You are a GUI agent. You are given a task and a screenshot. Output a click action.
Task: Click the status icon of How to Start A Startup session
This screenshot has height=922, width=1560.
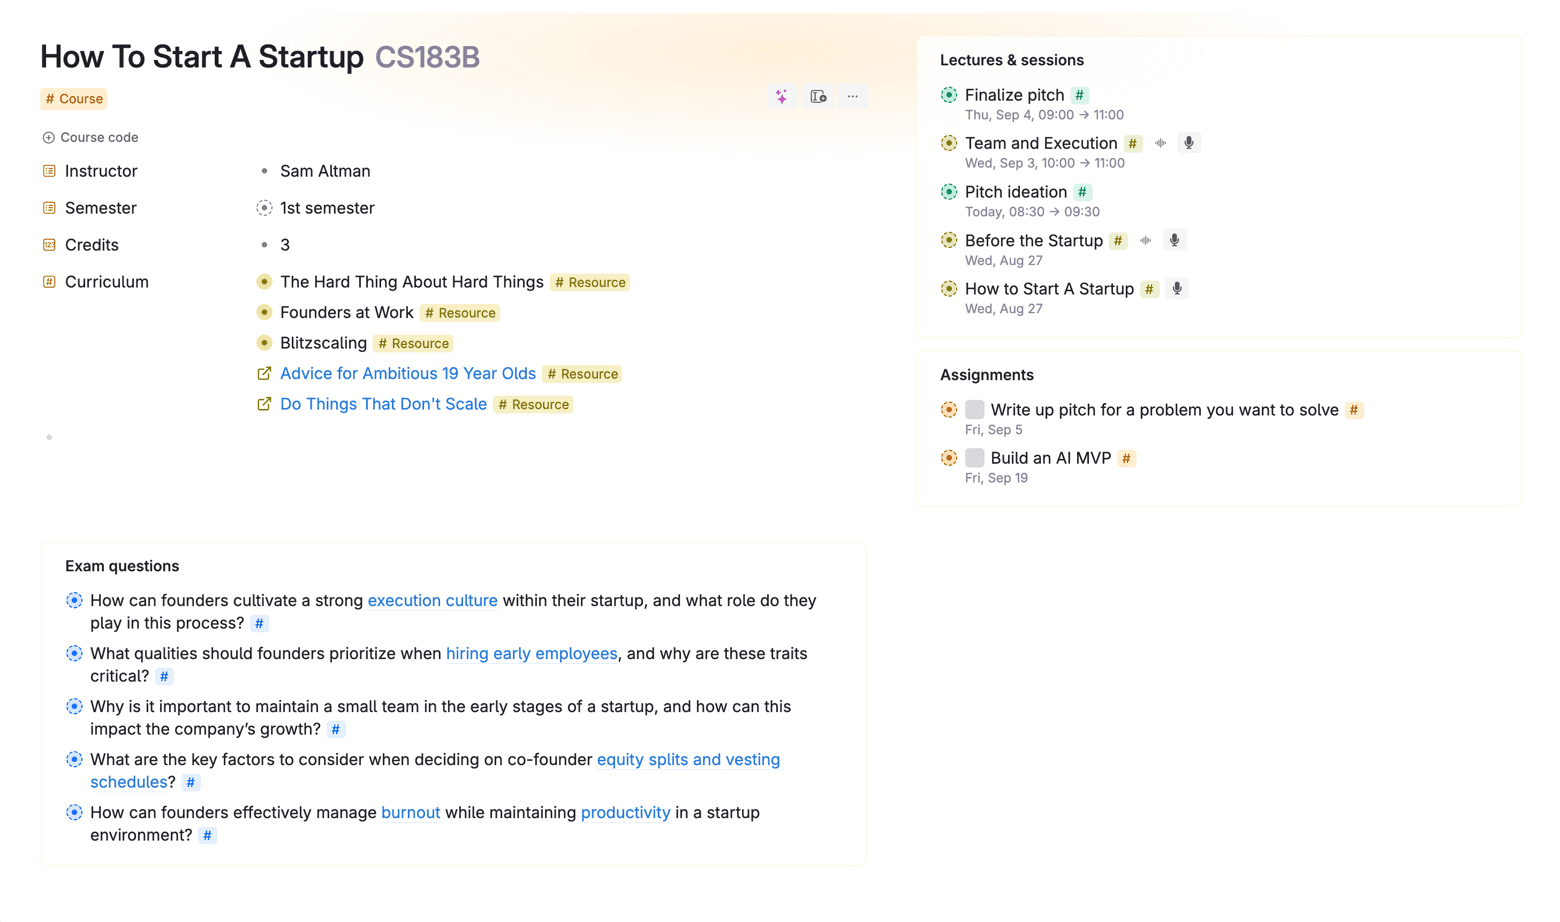pos(949,289)
